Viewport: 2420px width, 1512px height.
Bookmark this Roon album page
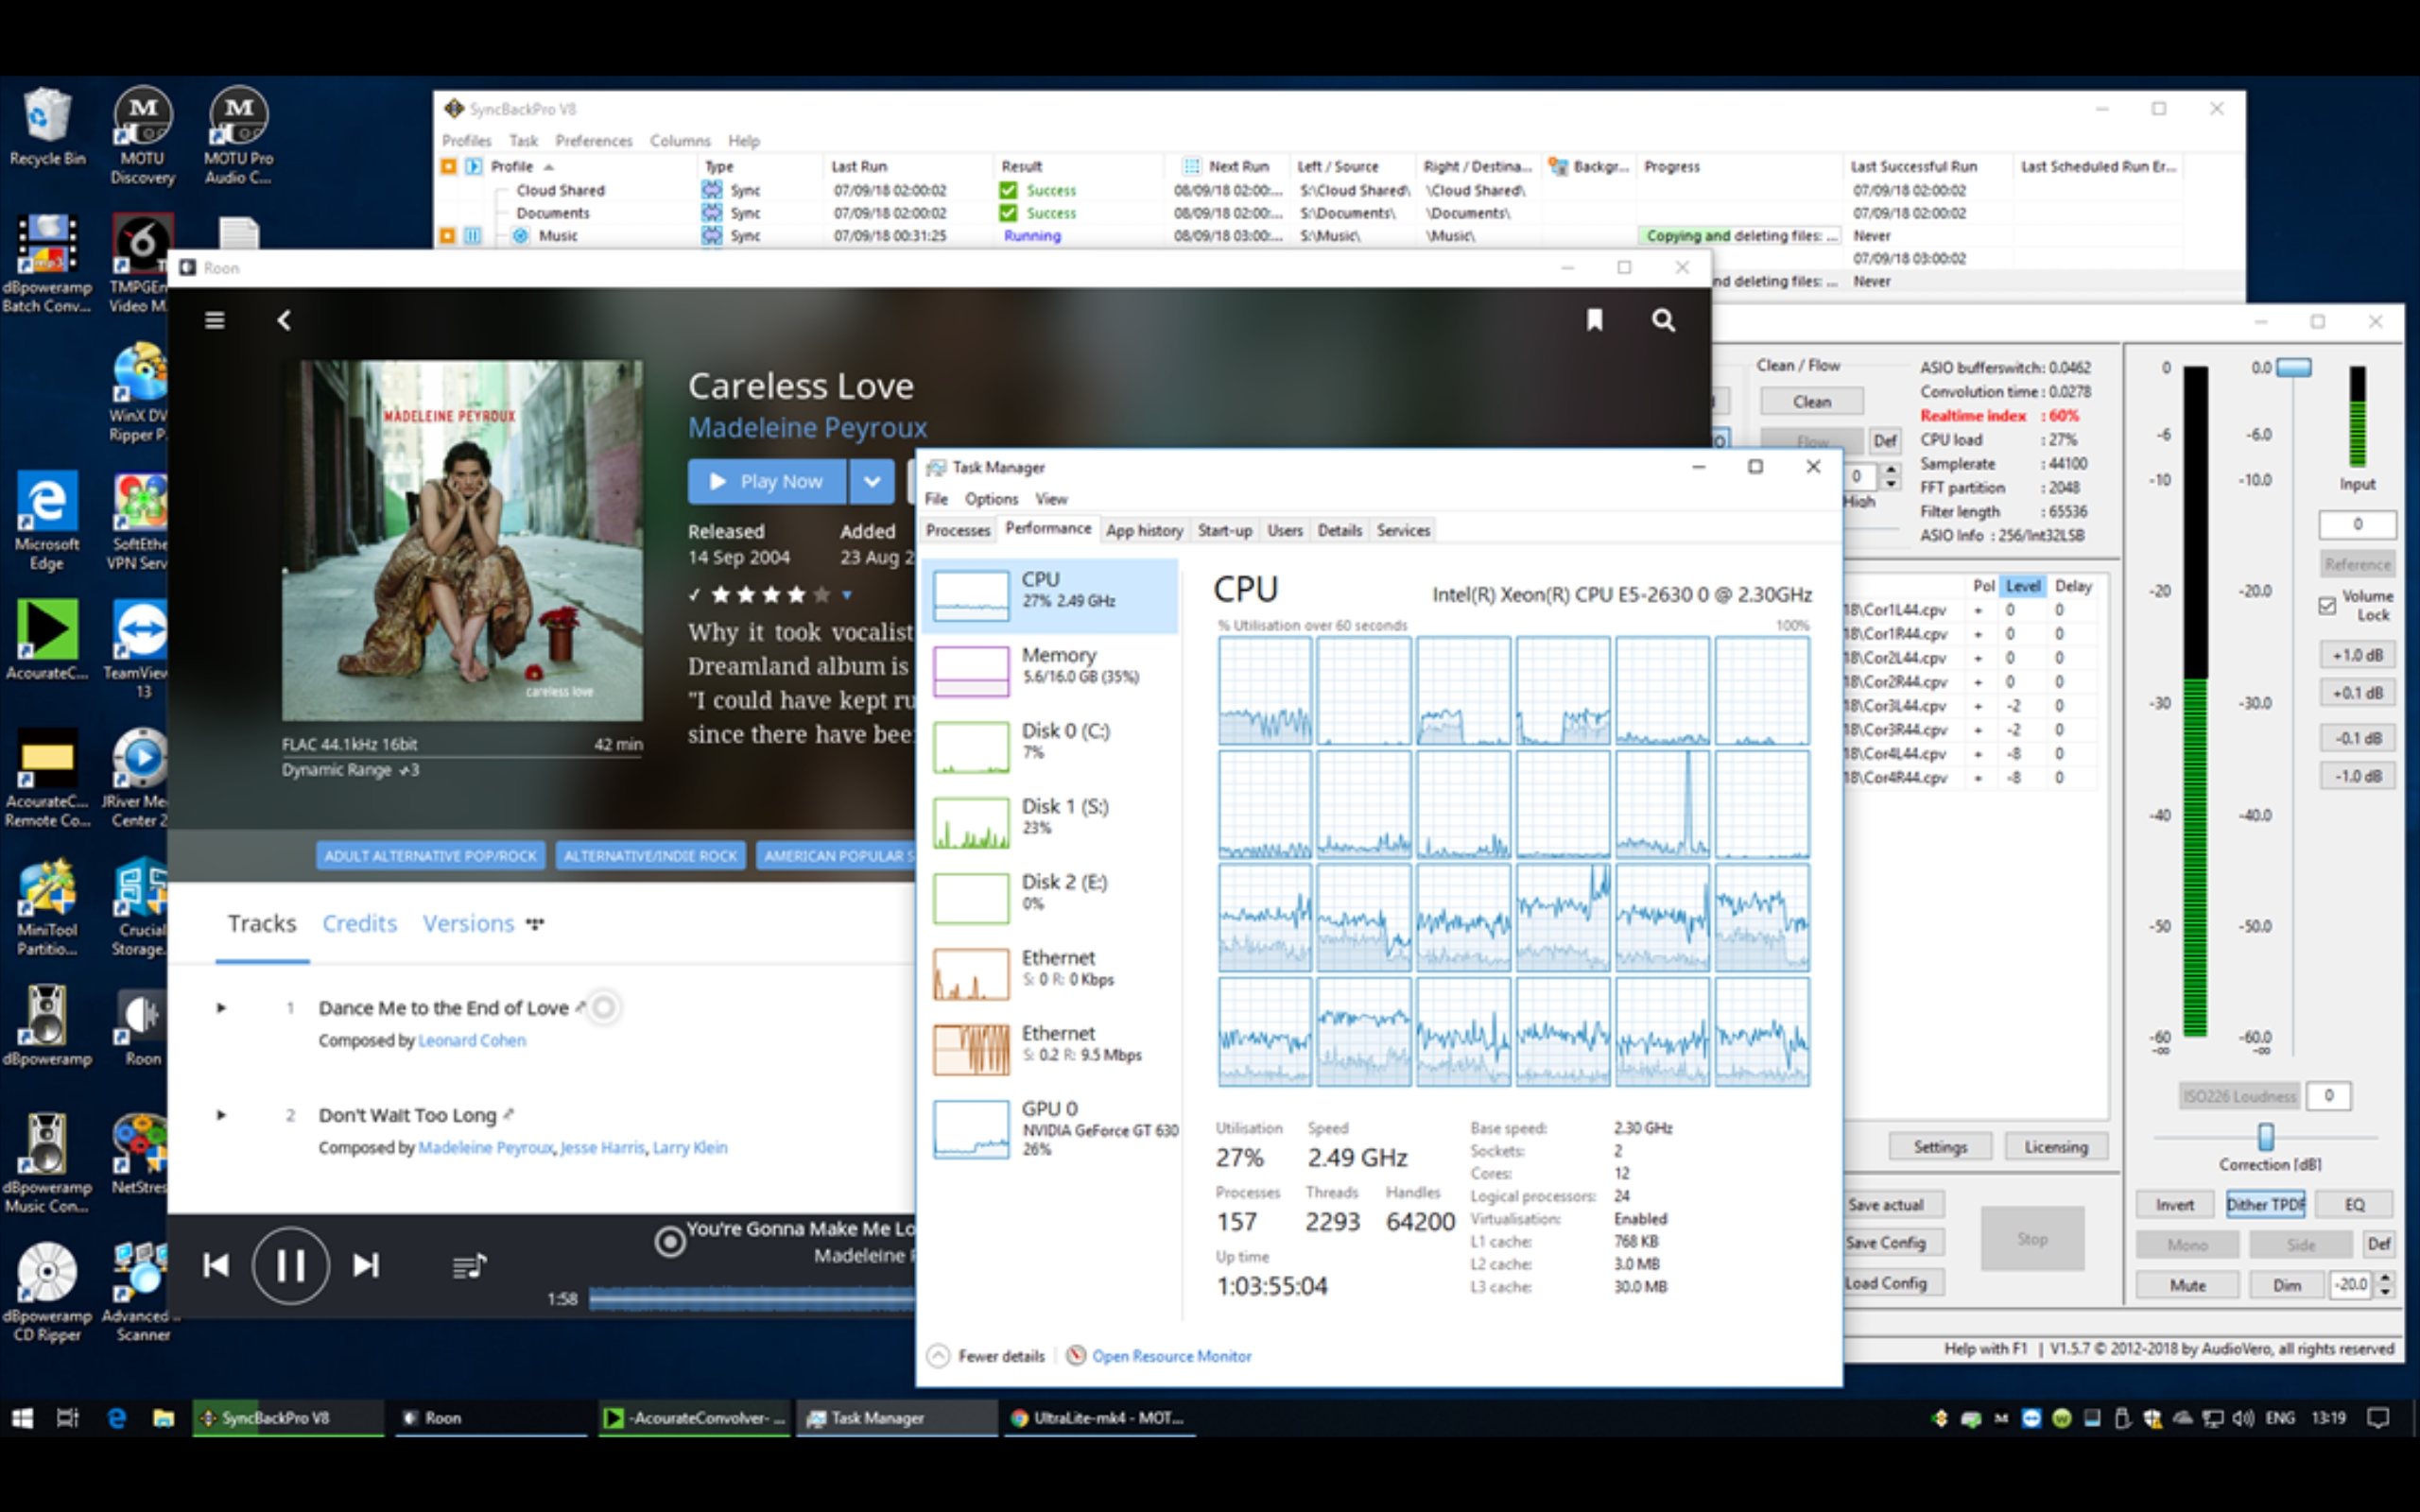click(x=1594, y=320)
